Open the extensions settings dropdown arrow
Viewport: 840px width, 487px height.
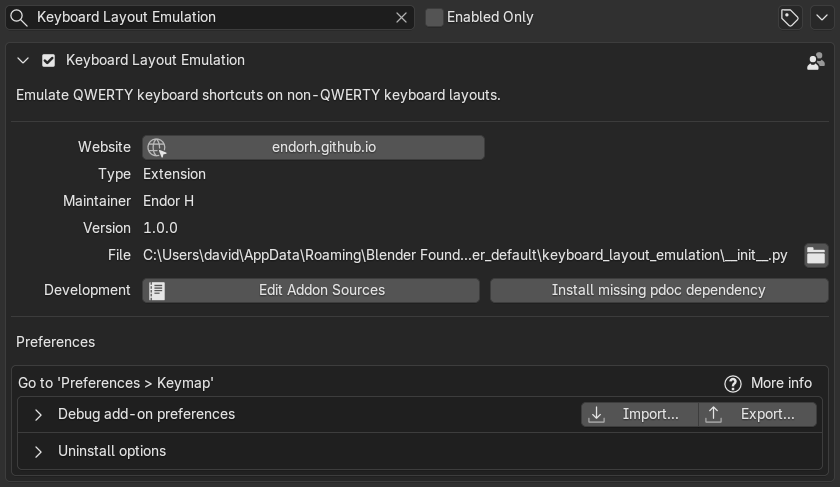coord(822,18)
